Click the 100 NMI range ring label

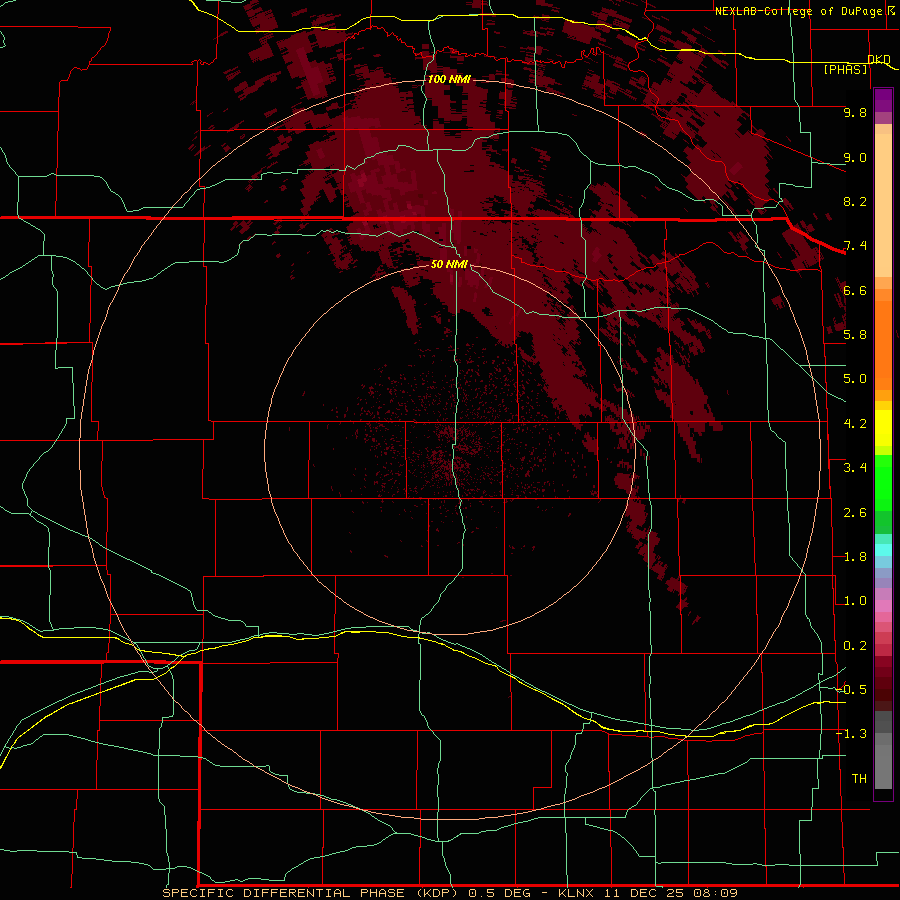[449, 79]
